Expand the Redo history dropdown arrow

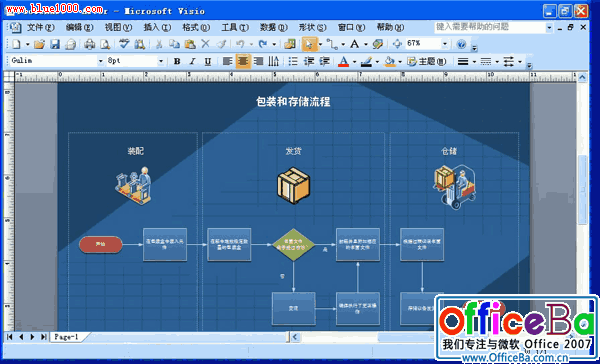coord(274,45)
